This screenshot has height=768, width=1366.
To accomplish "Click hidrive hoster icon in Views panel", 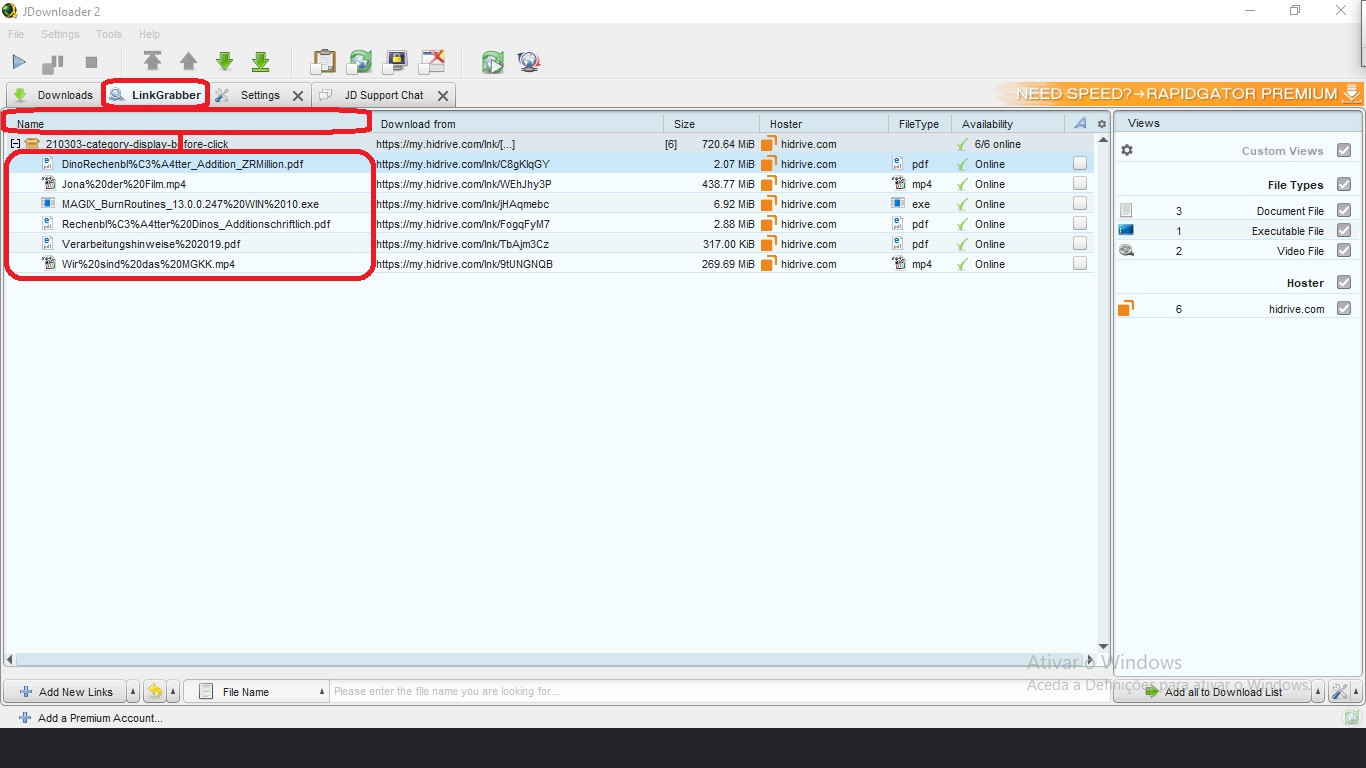I will (x=1126, y=308).
